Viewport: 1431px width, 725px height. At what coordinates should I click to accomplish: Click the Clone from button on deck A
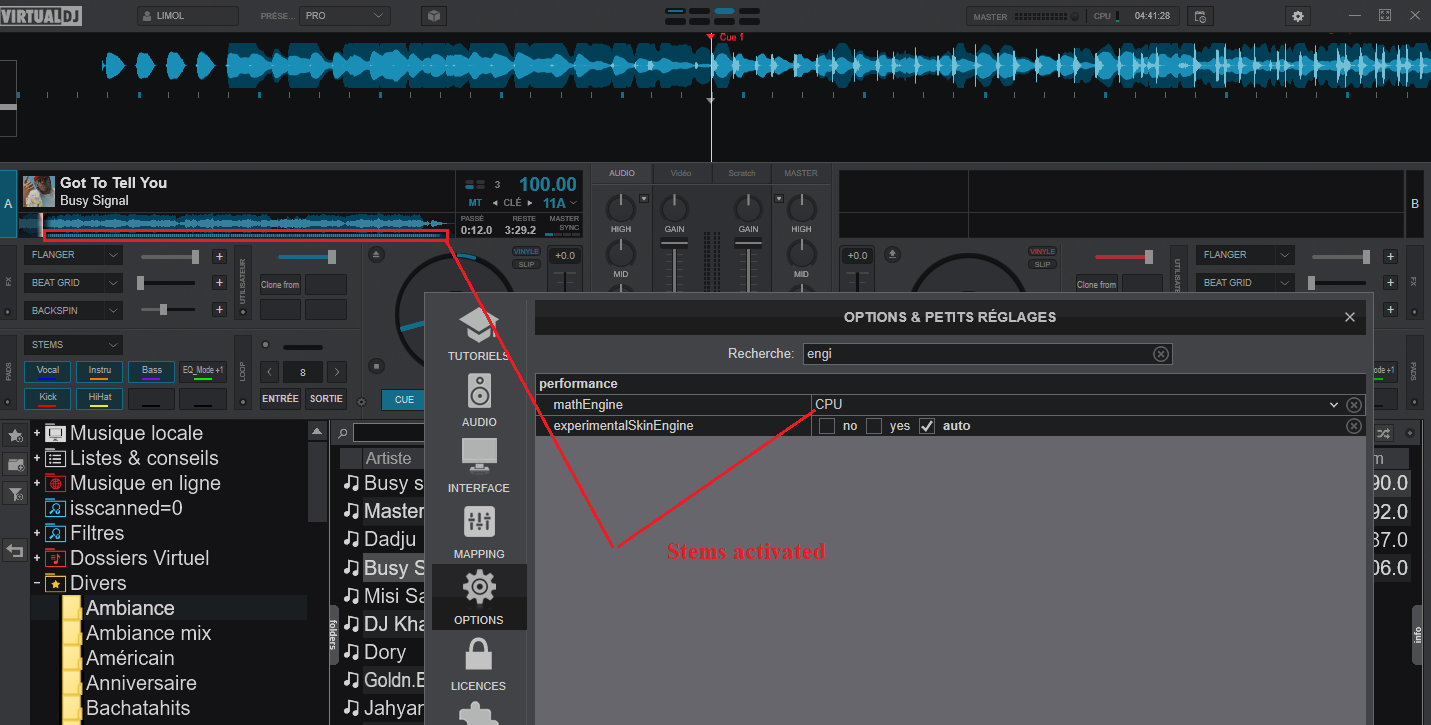281,285
